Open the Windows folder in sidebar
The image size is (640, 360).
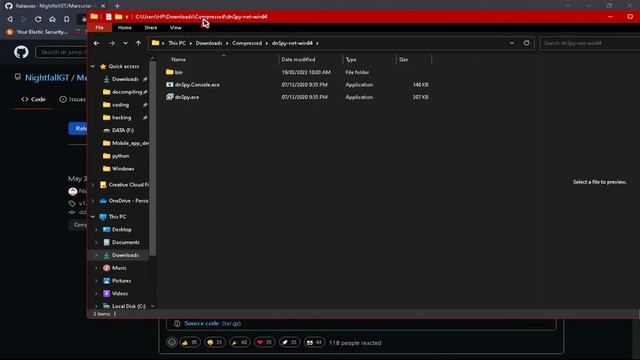122,169
